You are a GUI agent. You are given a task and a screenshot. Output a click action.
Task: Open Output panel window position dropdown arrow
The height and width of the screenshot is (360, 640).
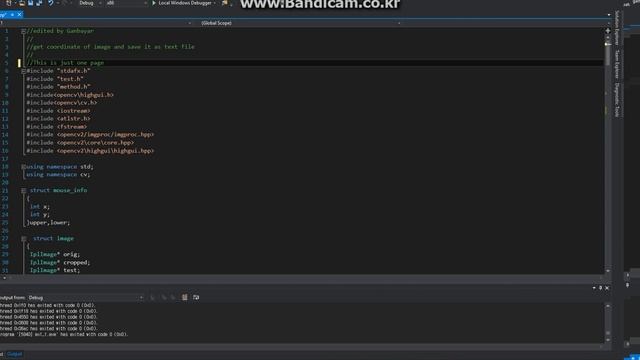(x=594, y=288)
